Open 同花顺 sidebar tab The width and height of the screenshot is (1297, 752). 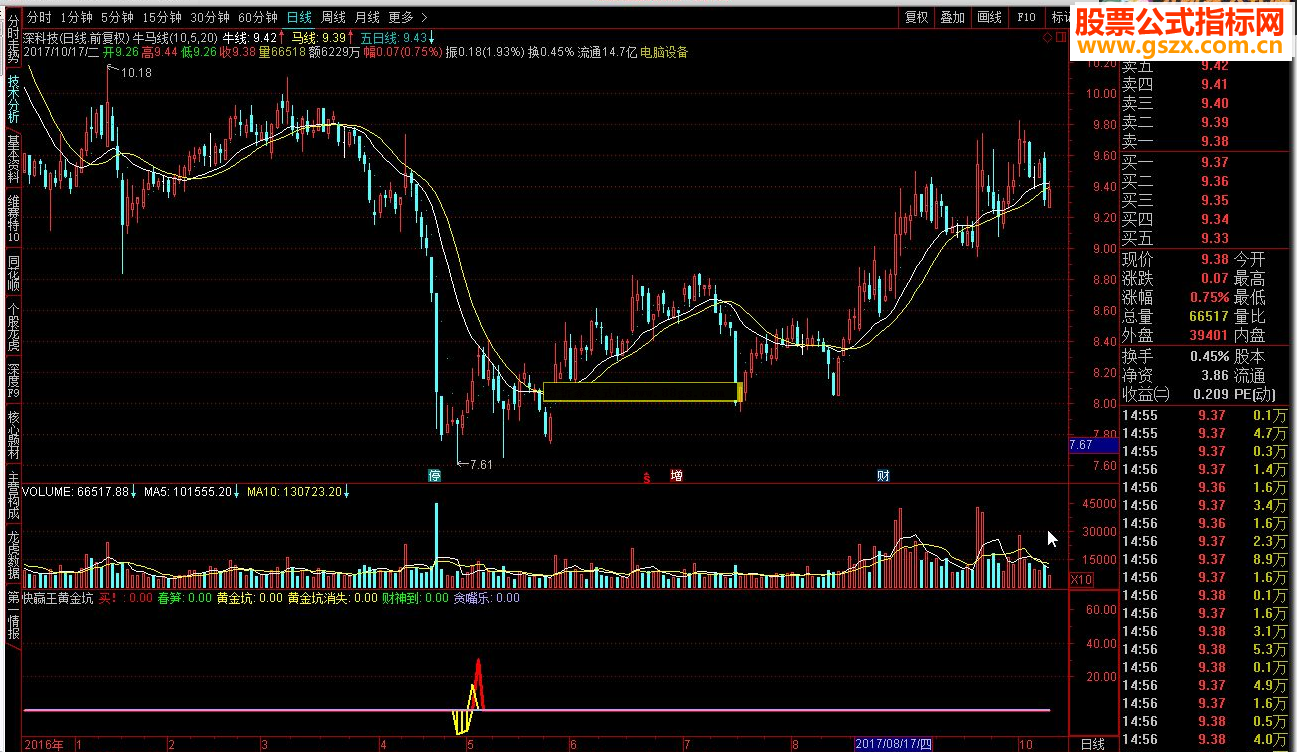13,273
